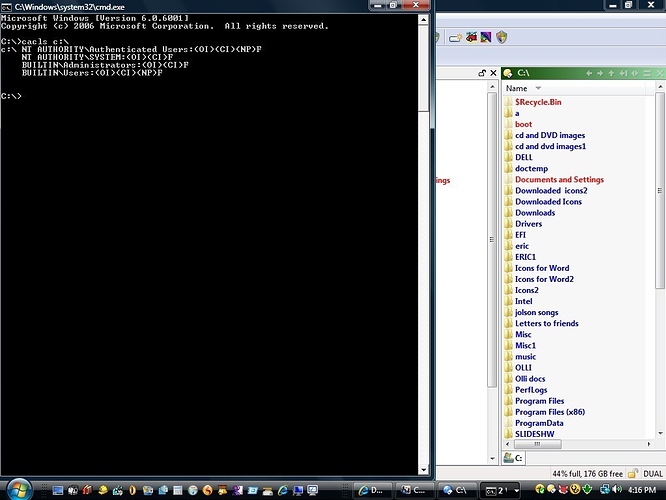
Task: Click the scroll-down arrow of the cmd window
Action: click(x=423, y=469)
